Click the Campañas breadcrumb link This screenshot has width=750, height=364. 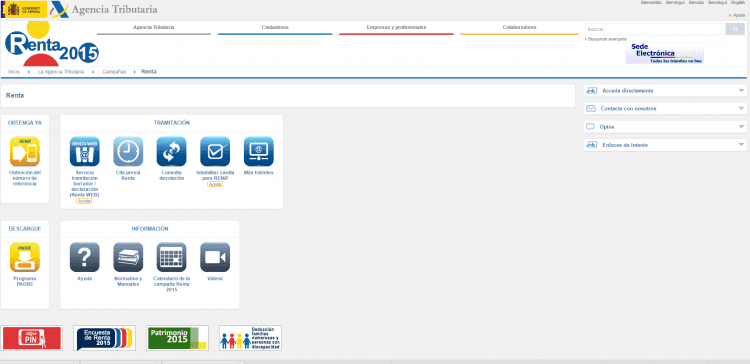tap(114, 72)
